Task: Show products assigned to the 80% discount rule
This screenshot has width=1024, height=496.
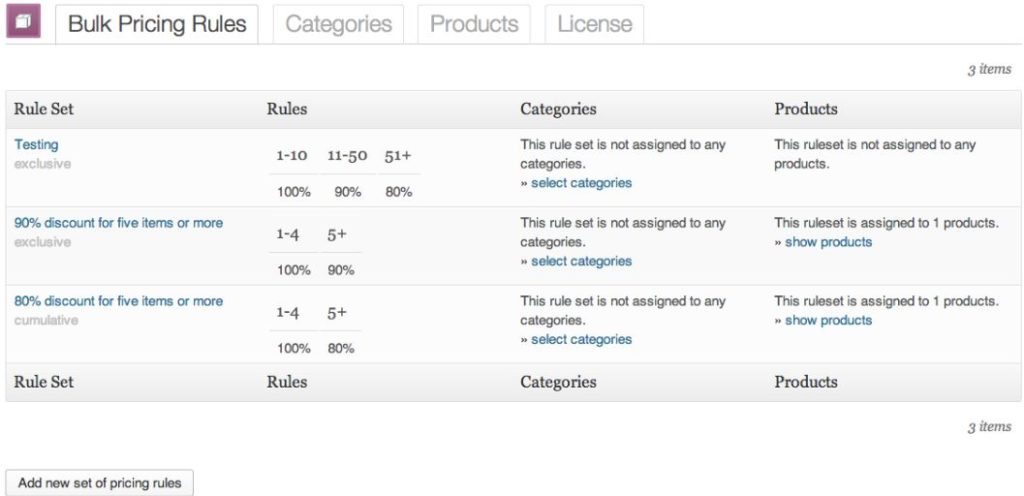Action: click(x=828, y=320)
